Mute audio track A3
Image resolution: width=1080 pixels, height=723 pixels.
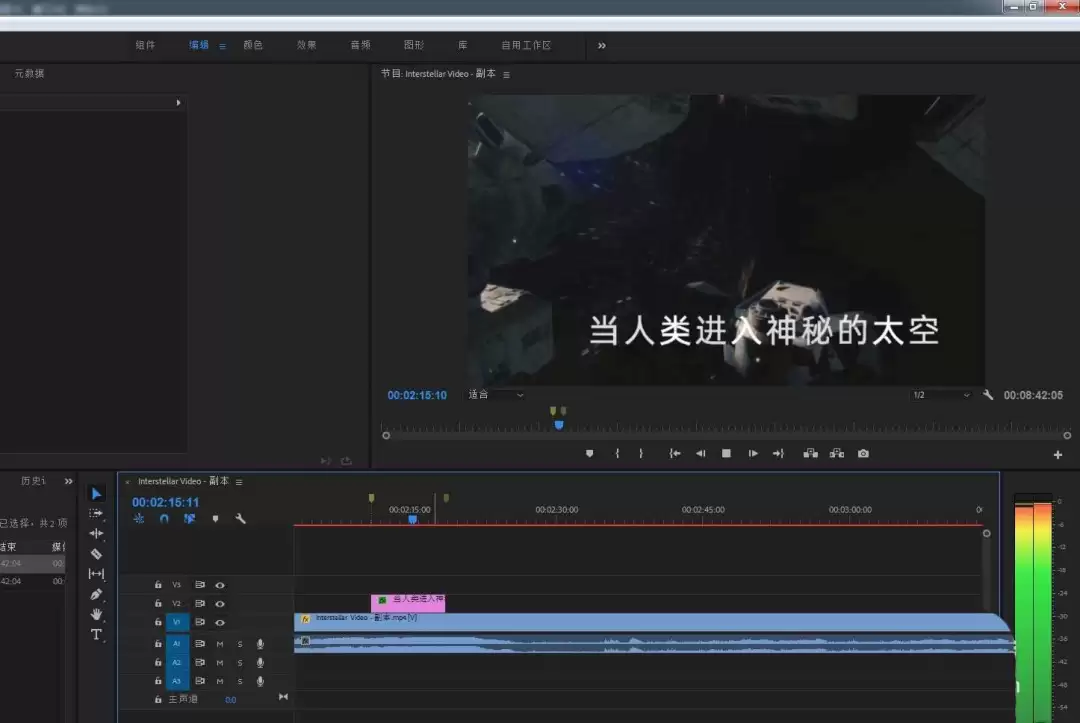(220, 681)
